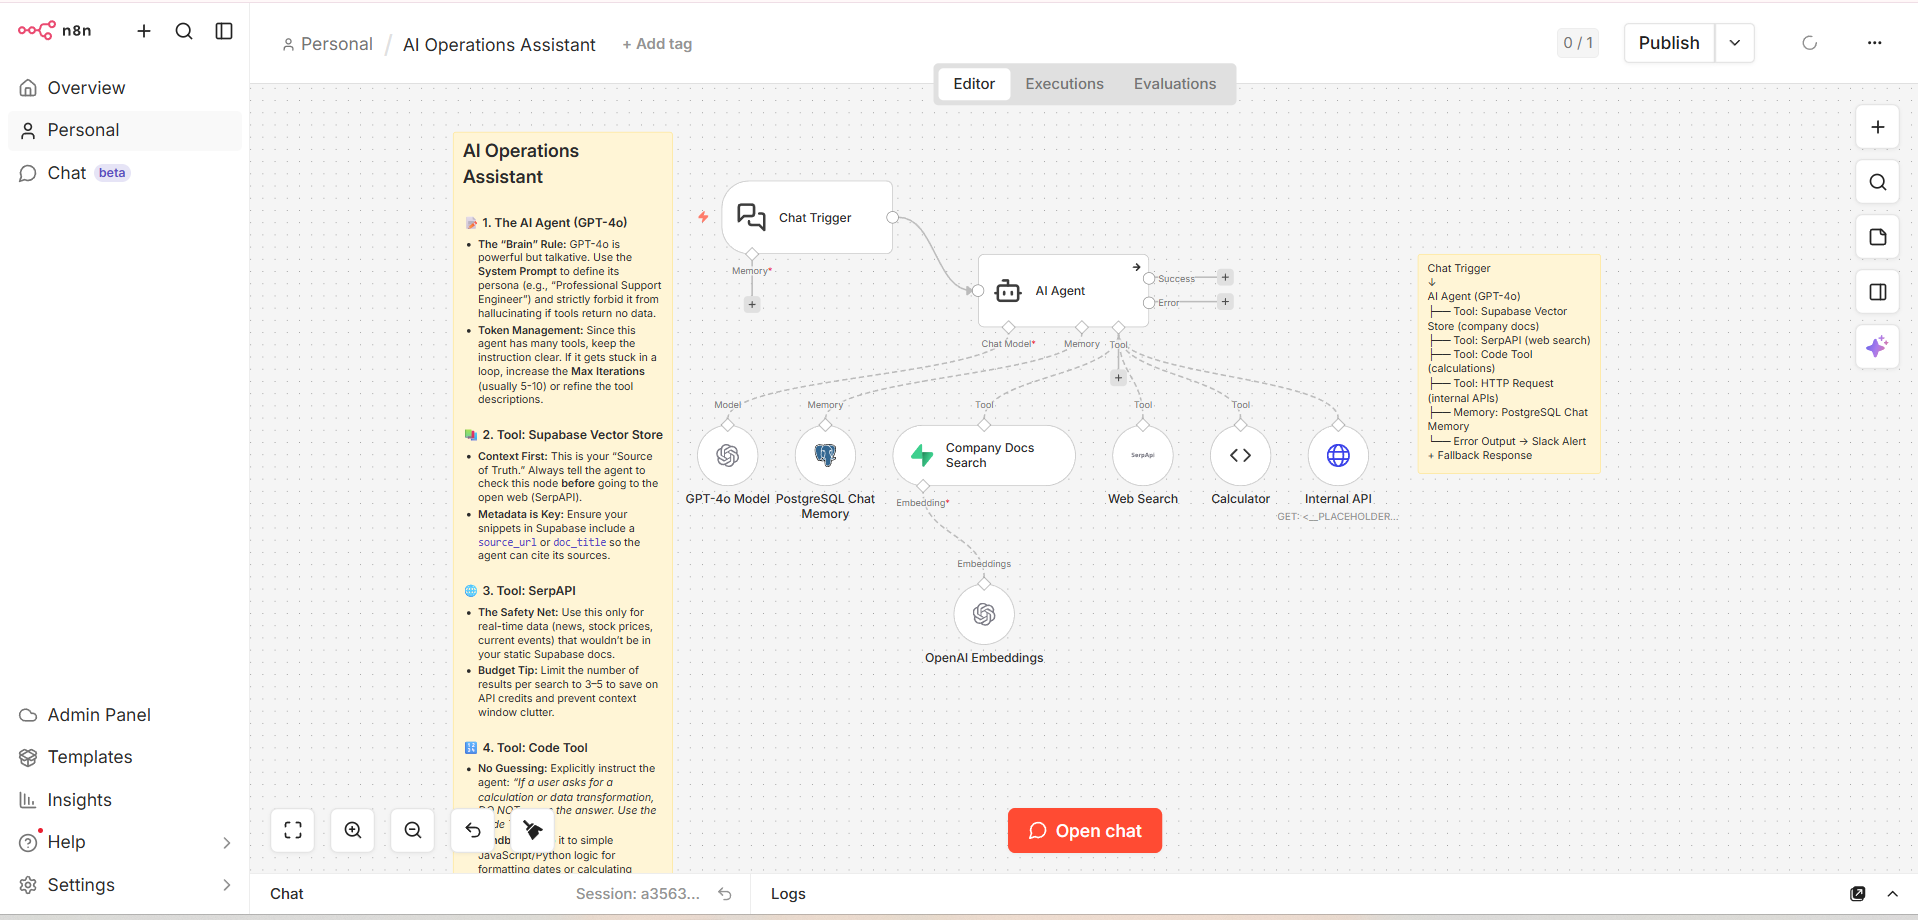Expand the bottom chat panel chevron
The image size is (1918, 920).
click(1892, 894)
